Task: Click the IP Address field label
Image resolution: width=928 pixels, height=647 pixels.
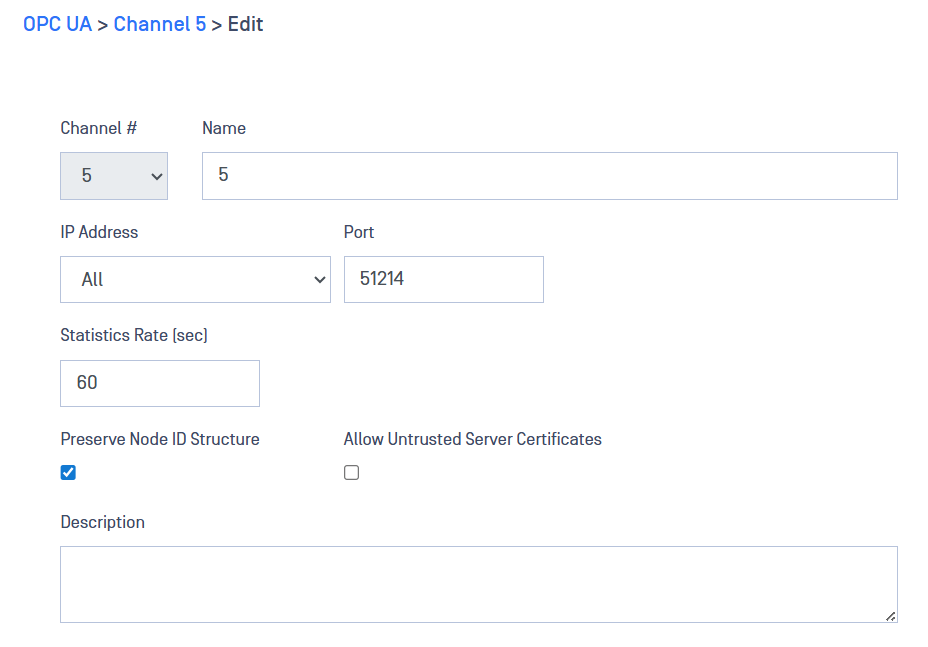Action: click(99, 232)
